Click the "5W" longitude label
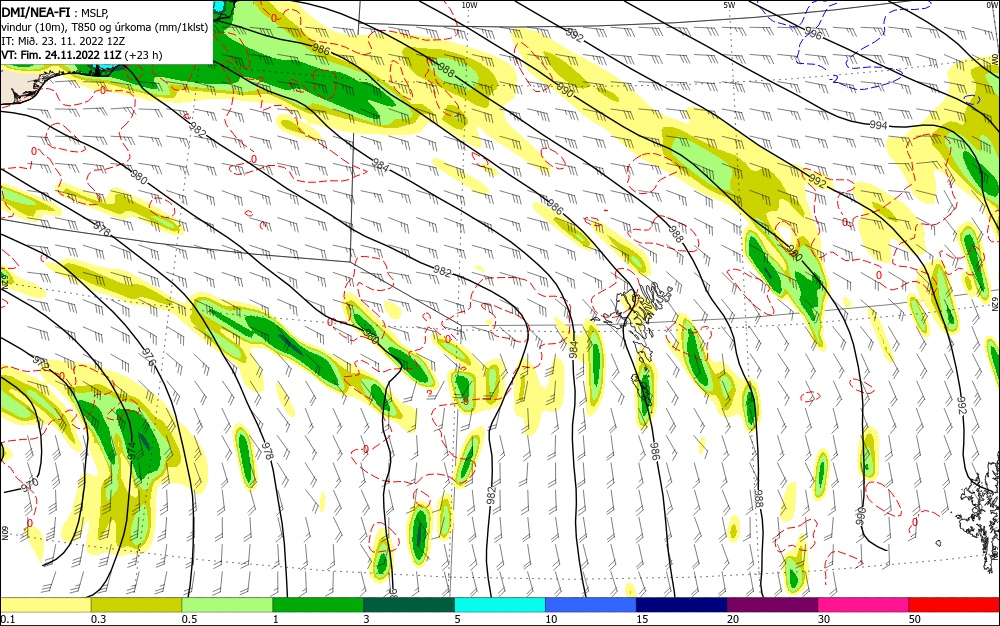Screen dimensions: 1000x626 click(729, 5)
